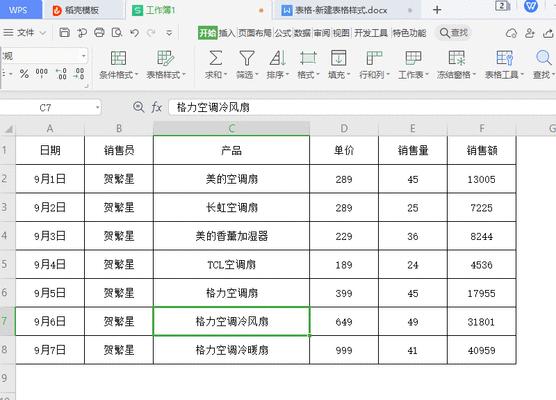Click the collaboration user-plus icon

point(530,33)
